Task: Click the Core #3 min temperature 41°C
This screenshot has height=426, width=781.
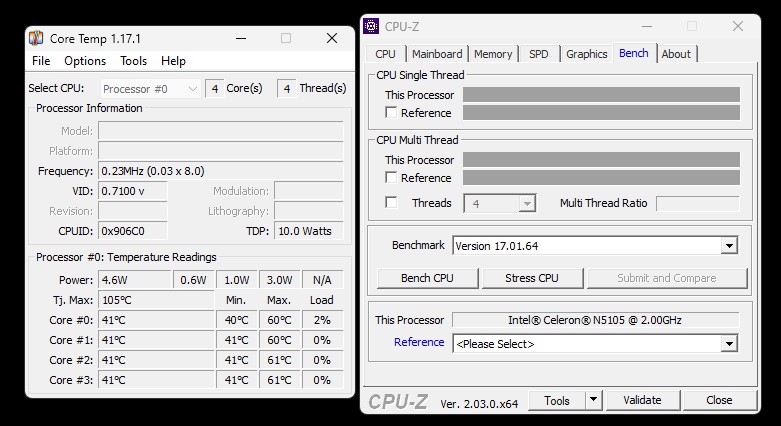Action: [237, 380]
